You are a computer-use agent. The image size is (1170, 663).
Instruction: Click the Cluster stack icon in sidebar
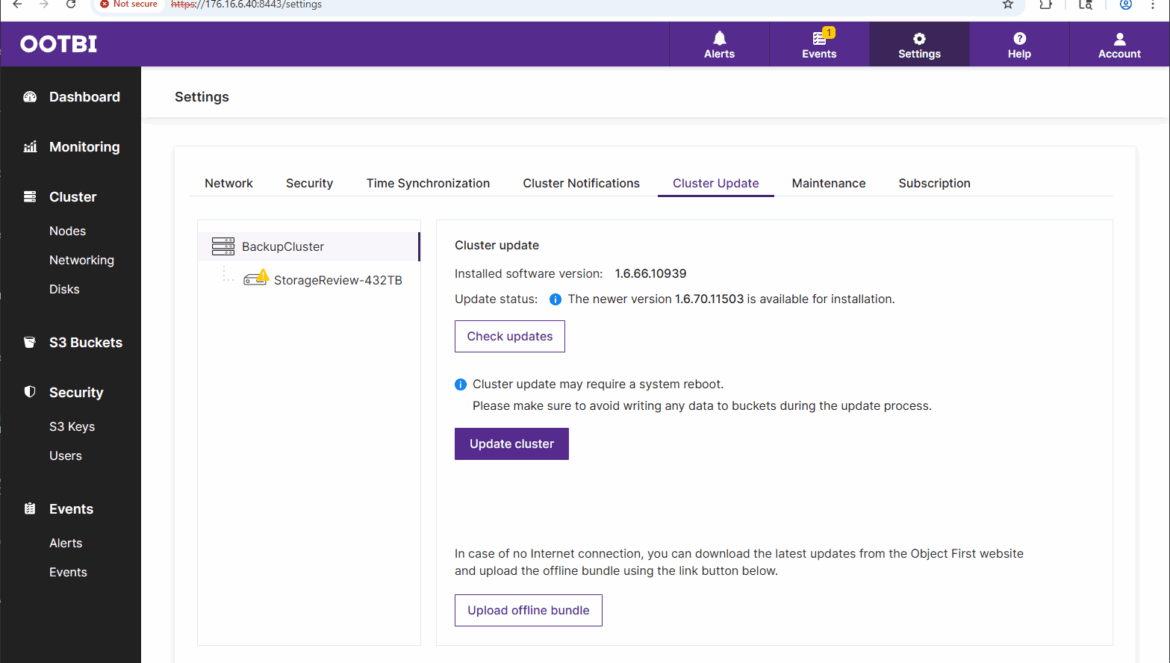[30, 197]
